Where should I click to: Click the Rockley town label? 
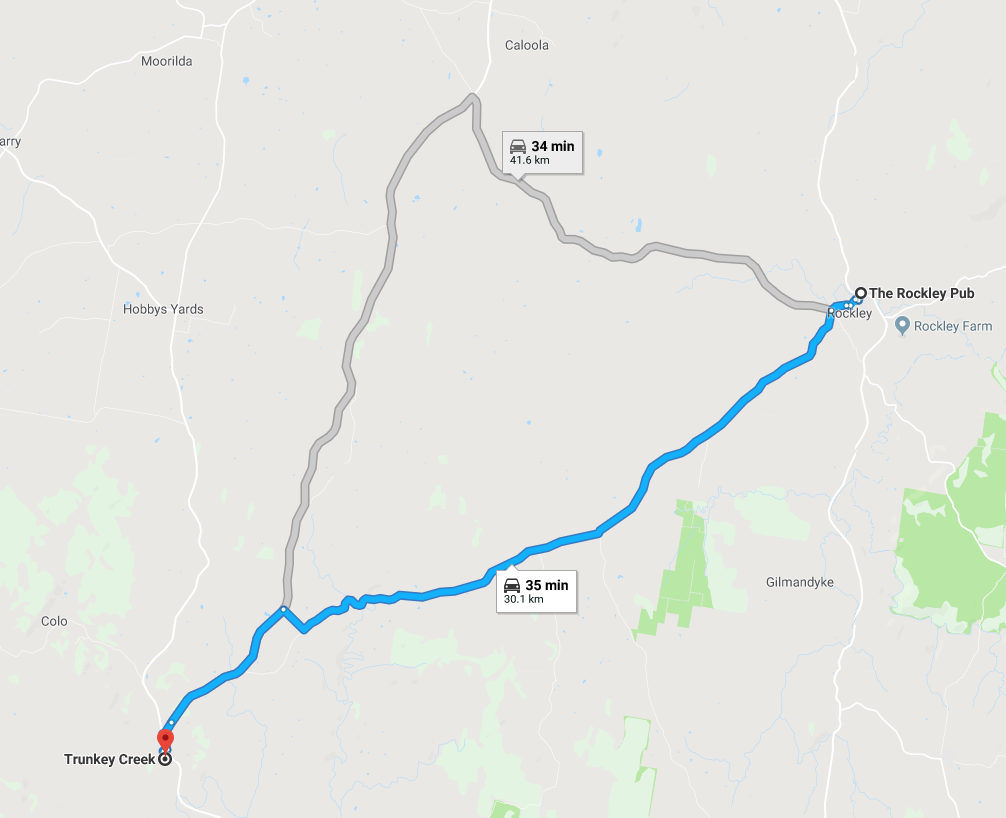(x=849, y=313)
